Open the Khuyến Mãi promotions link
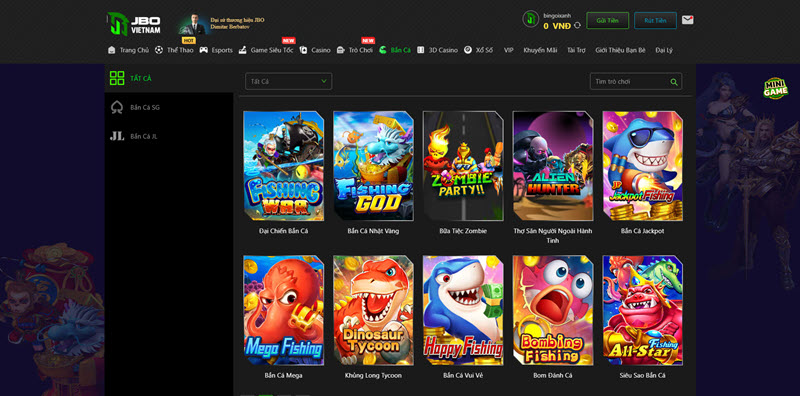The width and height of the screenshot is (800, 396). [540, 50]
